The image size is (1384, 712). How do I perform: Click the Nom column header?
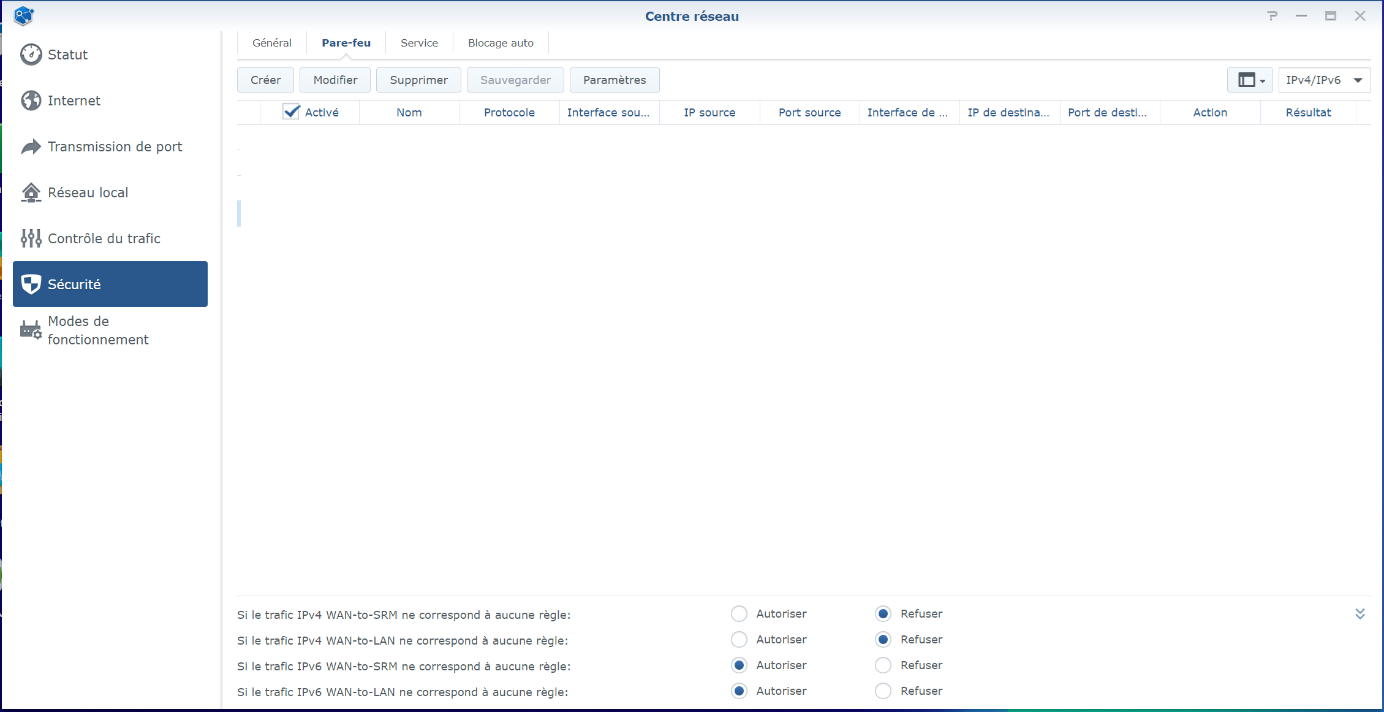tap(409, 112)
